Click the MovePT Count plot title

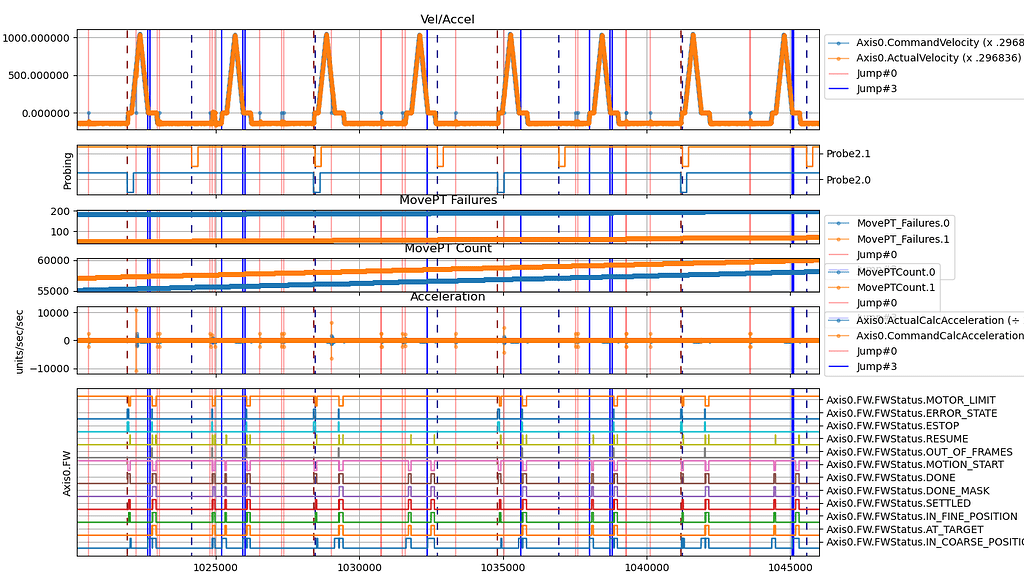click(x=448, y=248)
